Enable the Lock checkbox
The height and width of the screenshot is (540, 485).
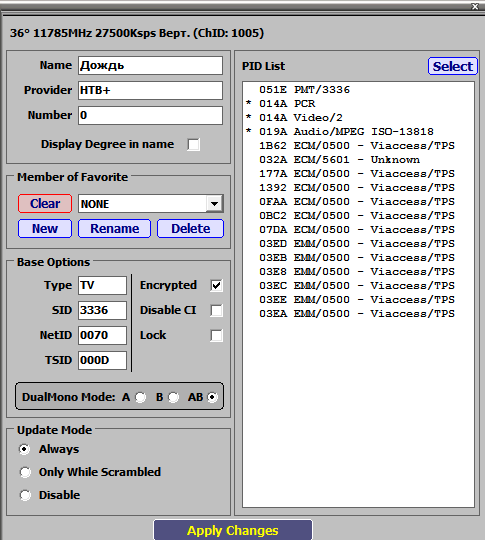coord(216,335)
